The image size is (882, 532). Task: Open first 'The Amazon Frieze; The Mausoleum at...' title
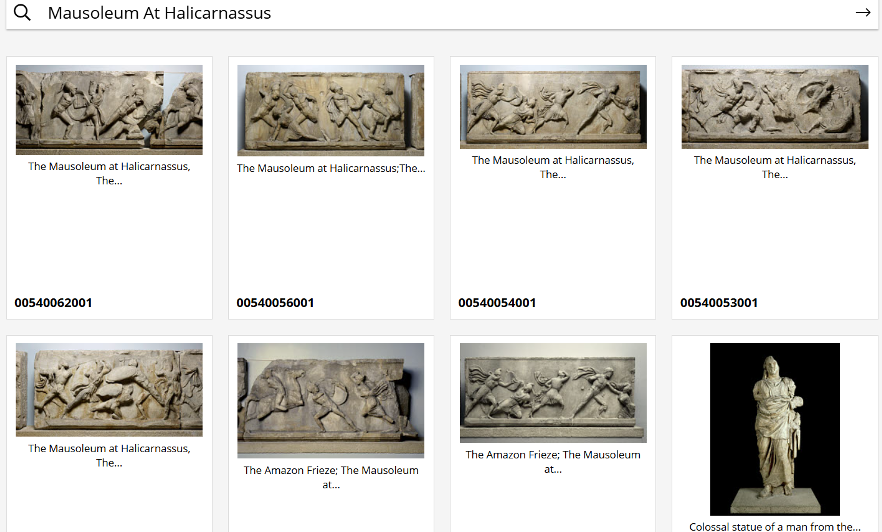331,477
